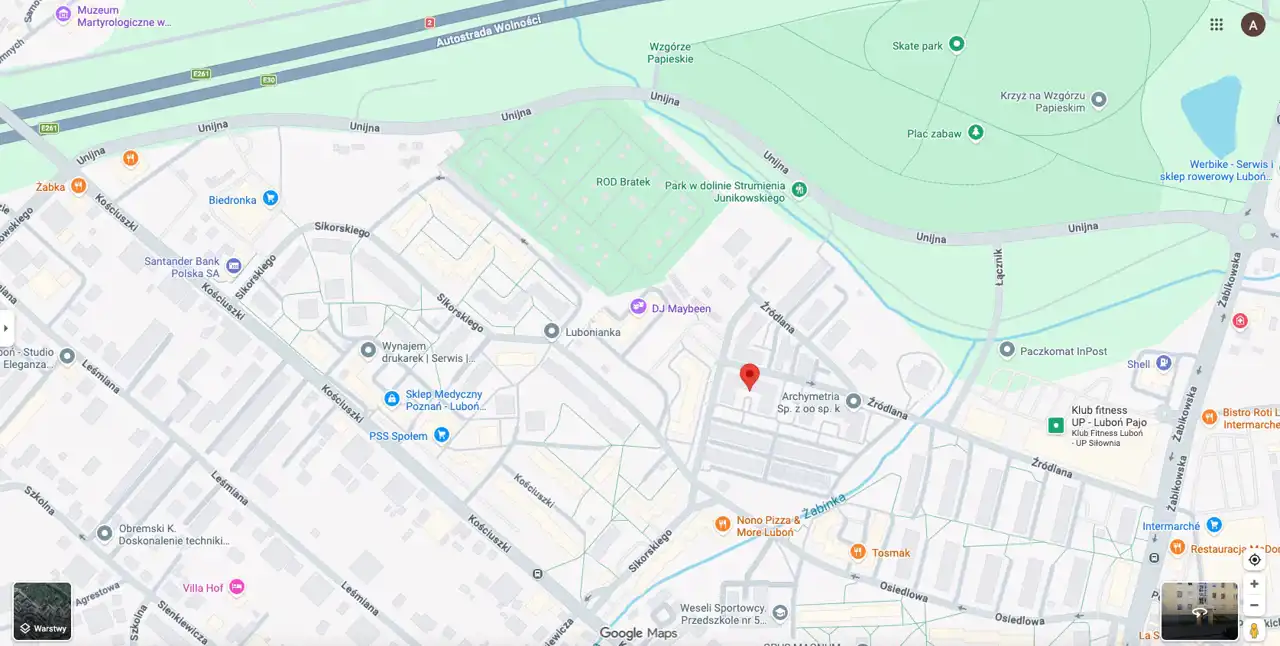1280x646 pixels.
Task: Click the red location pin marker
Action: [749, 377]
